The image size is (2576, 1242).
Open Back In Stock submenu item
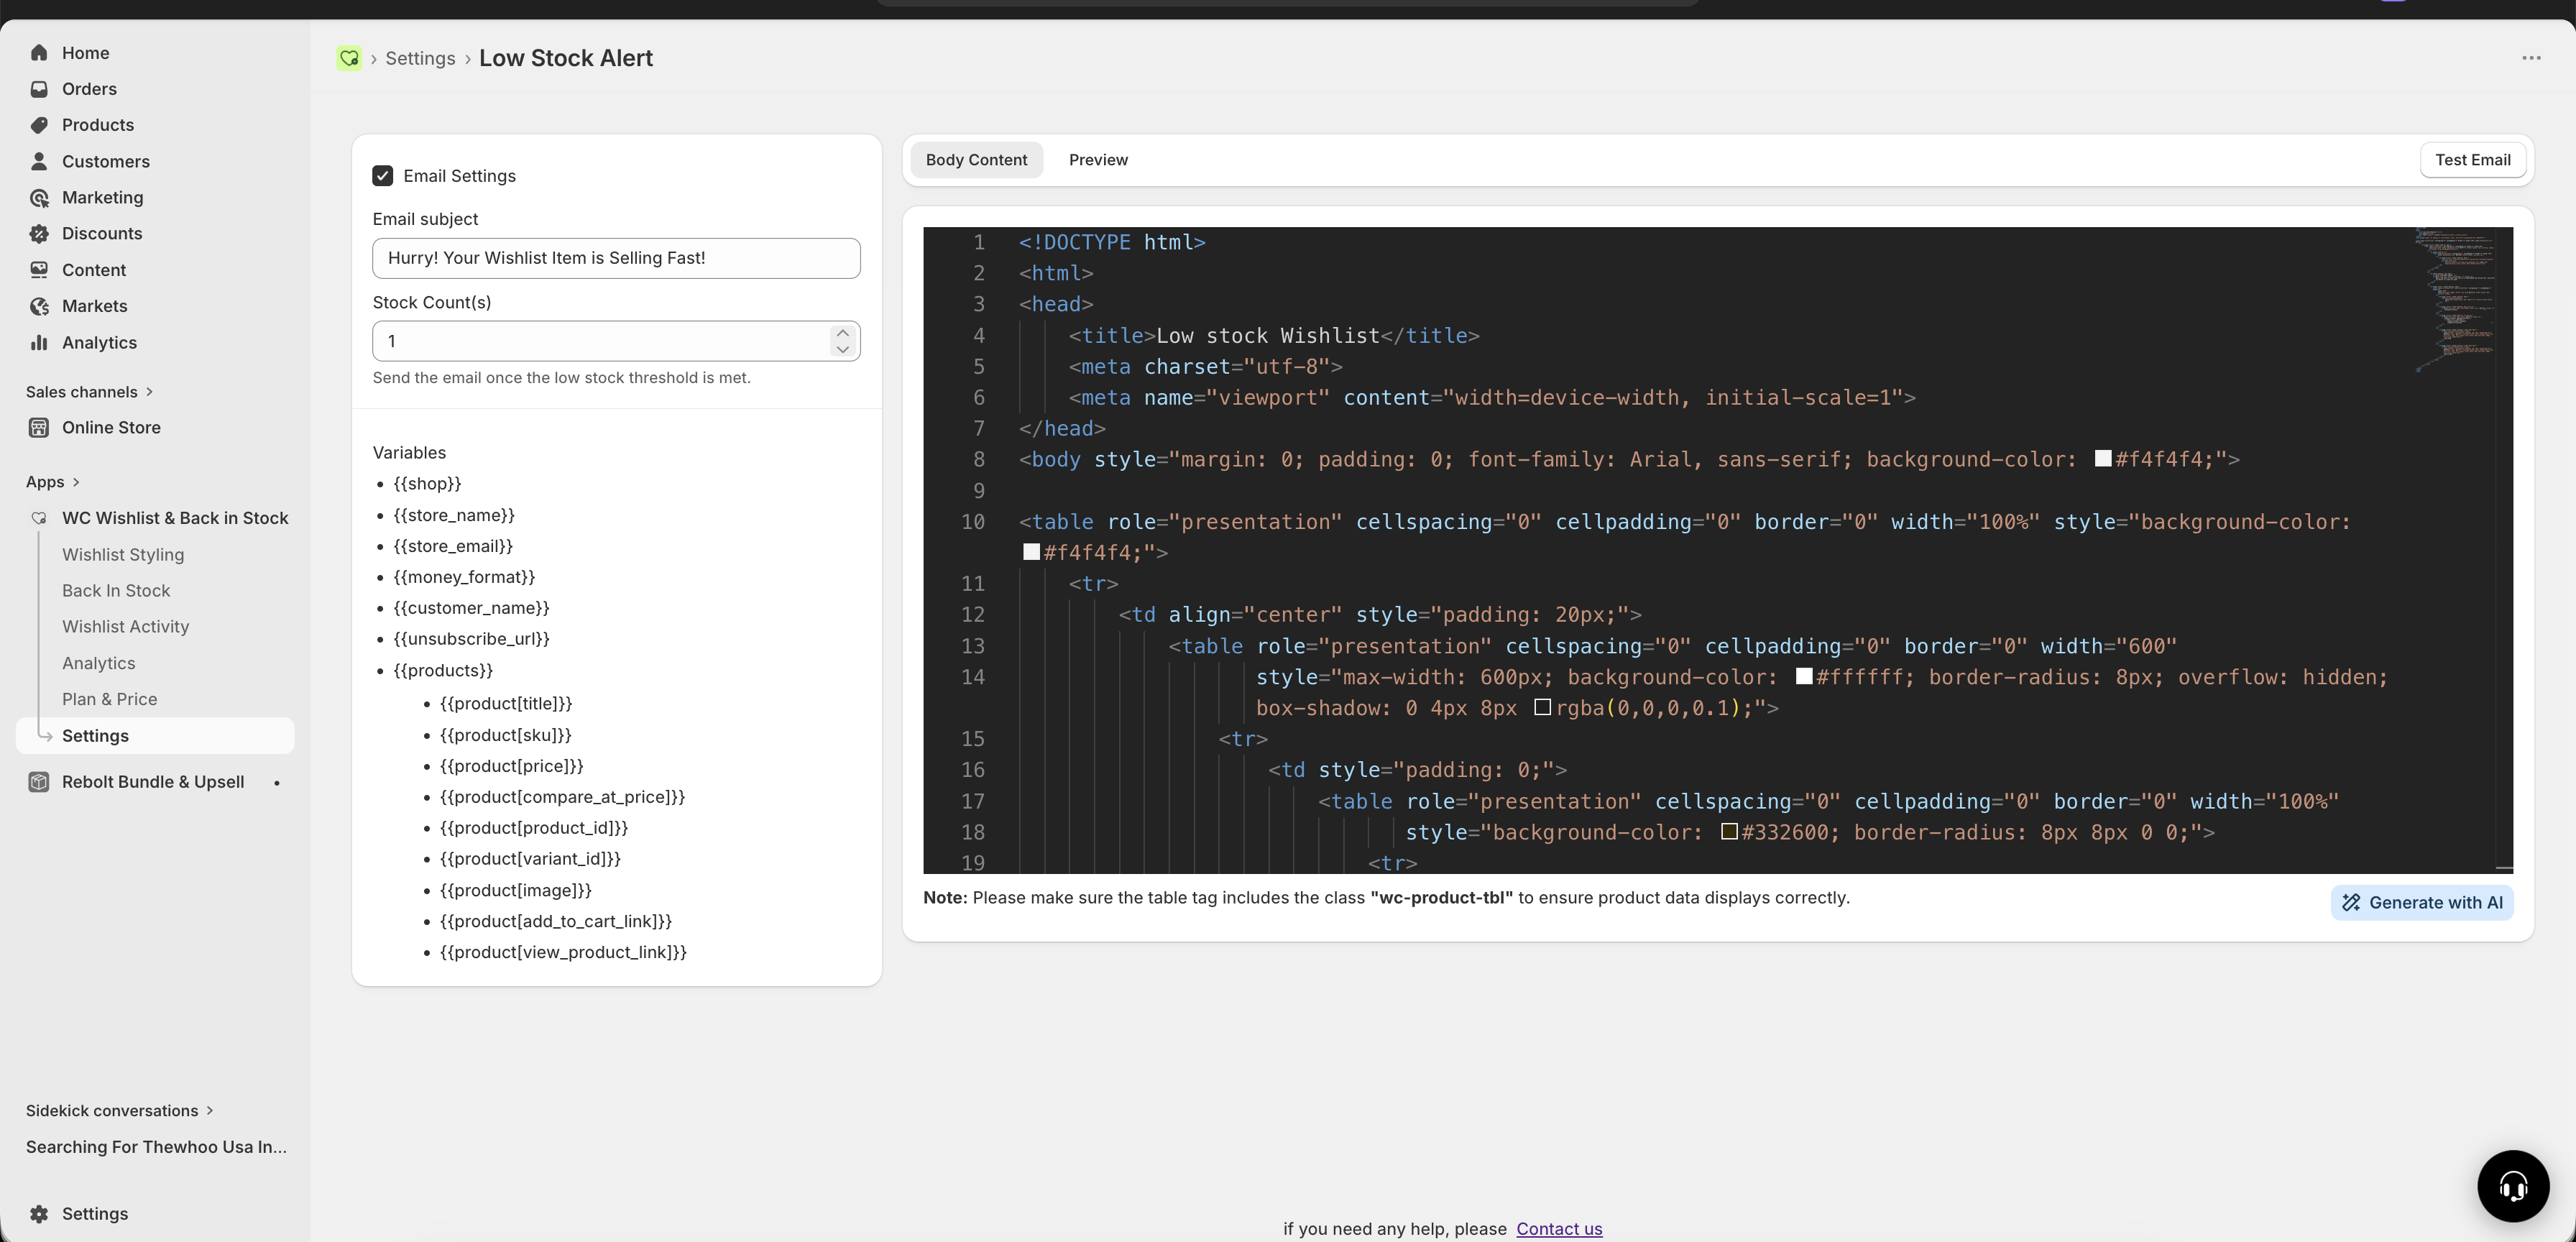(x=116, y=591)
